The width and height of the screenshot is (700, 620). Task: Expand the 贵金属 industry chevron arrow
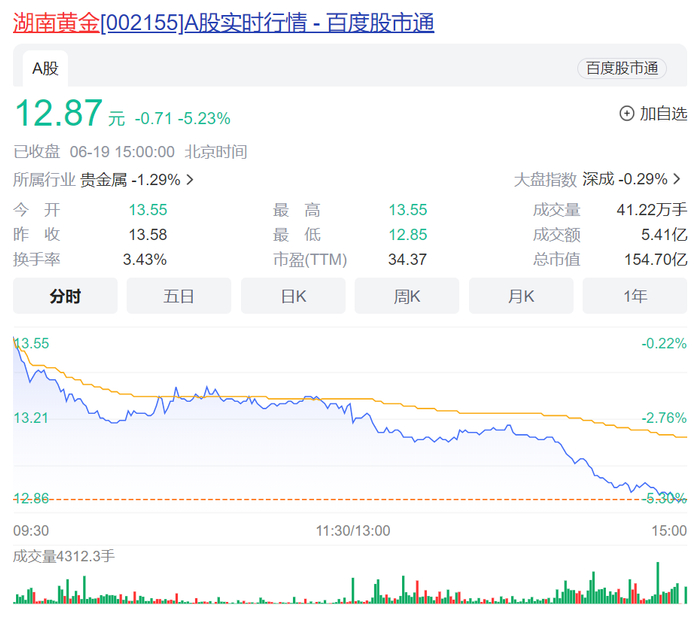190,180
